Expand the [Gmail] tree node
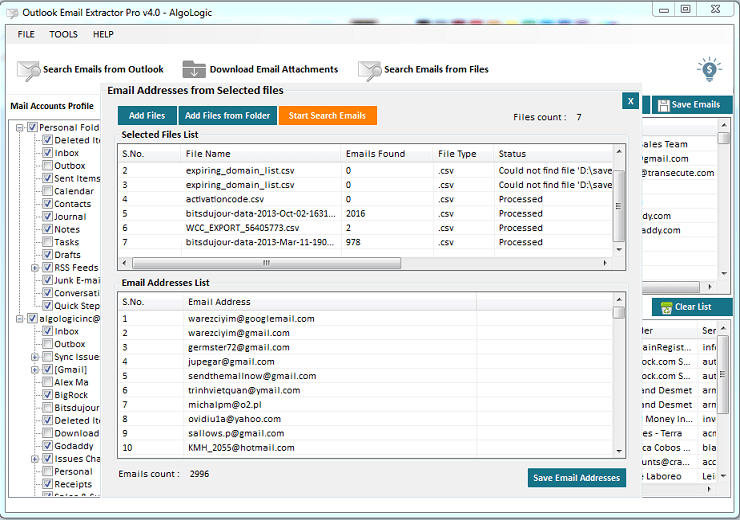The height and width of the screenshot is (520, 740). pyautogui.click(x=35, y=370)
